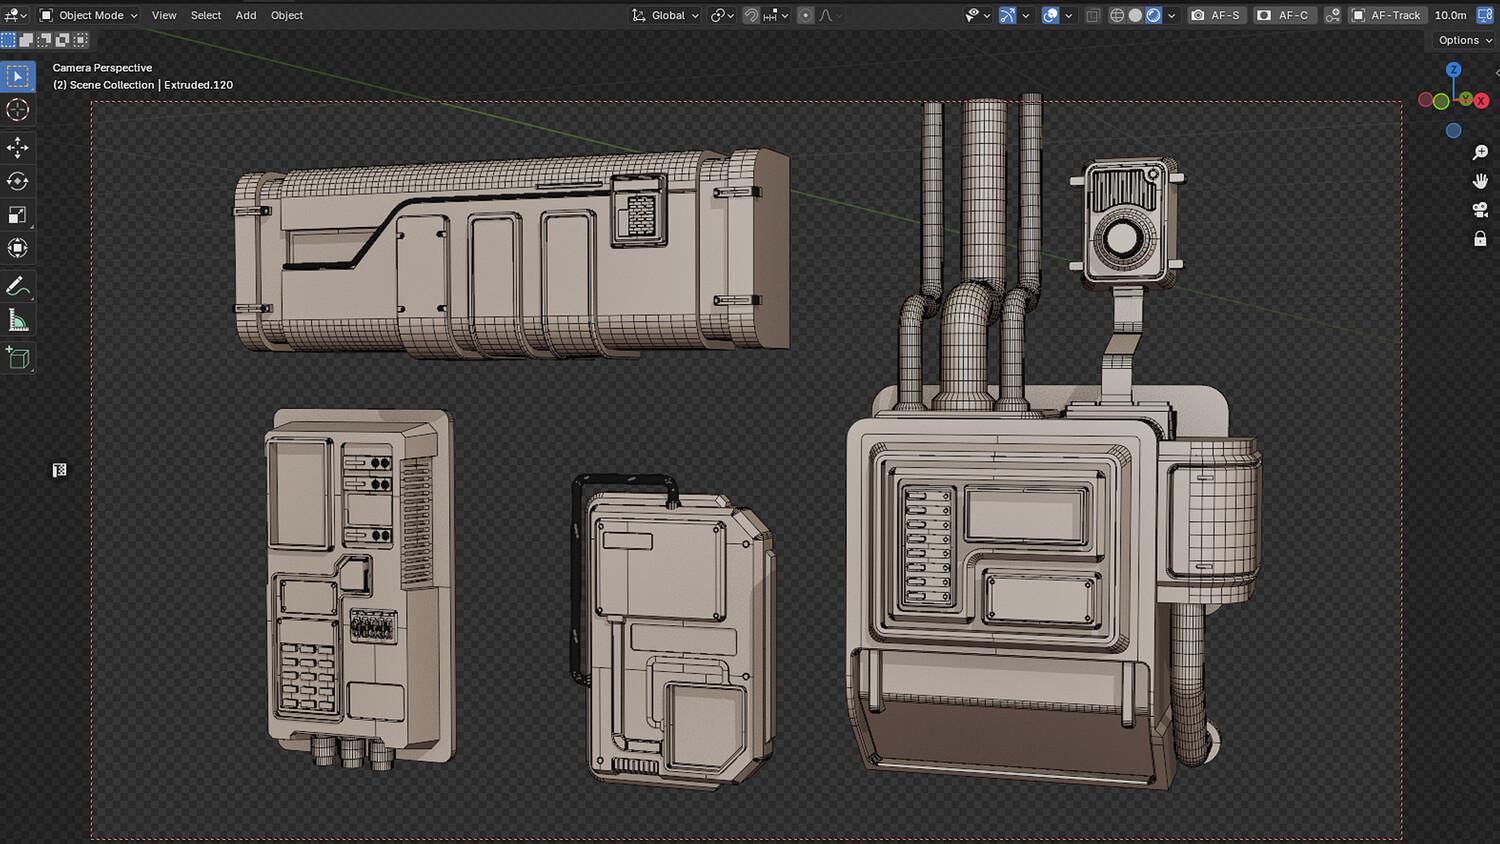The width and height of the screenshot is (1500, 844).
Task: Click the Z axis on navigation gizmo
Action: [x=1454, y=70]
